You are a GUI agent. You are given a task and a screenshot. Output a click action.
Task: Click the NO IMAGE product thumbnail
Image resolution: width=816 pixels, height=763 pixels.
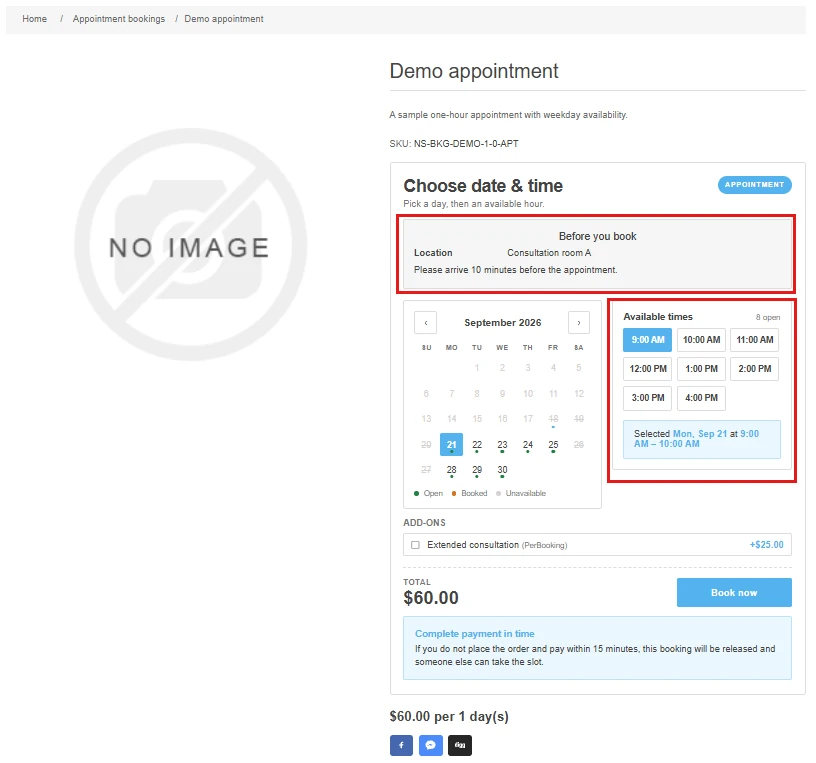point(190,245)
